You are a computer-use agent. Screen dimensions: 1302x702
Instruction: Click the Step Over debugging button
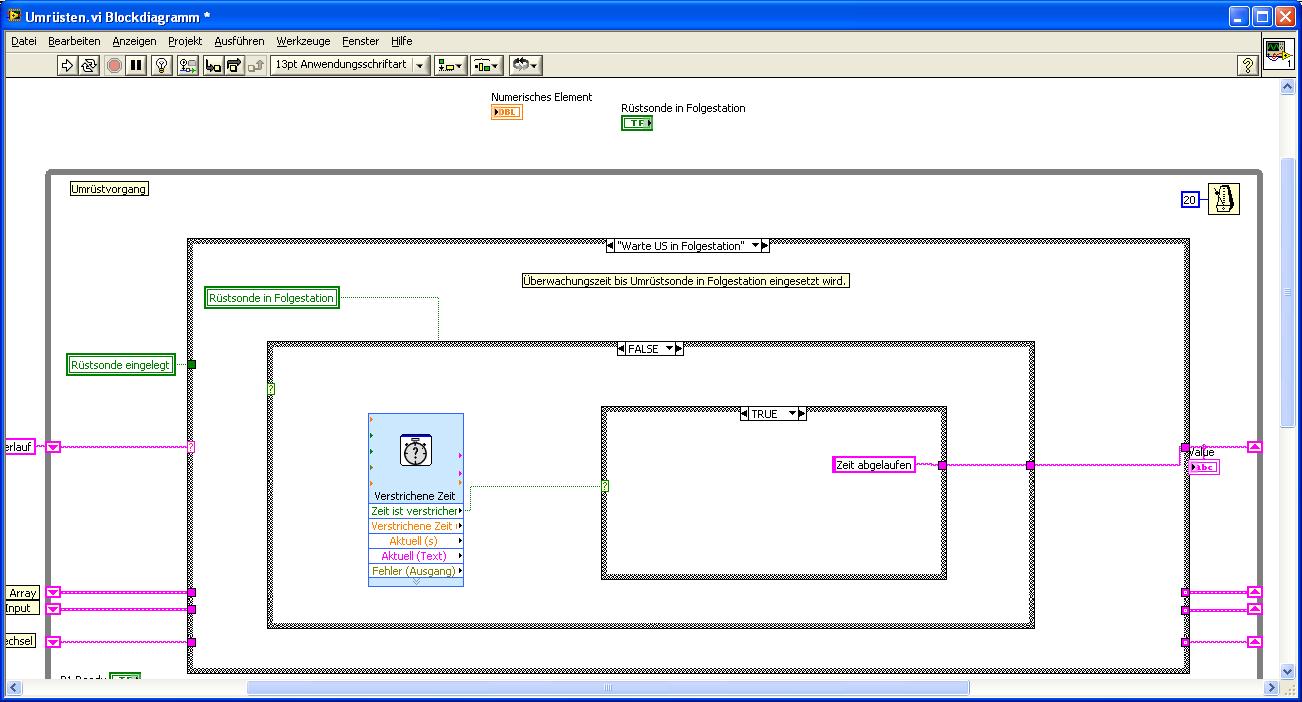point(234,65)
